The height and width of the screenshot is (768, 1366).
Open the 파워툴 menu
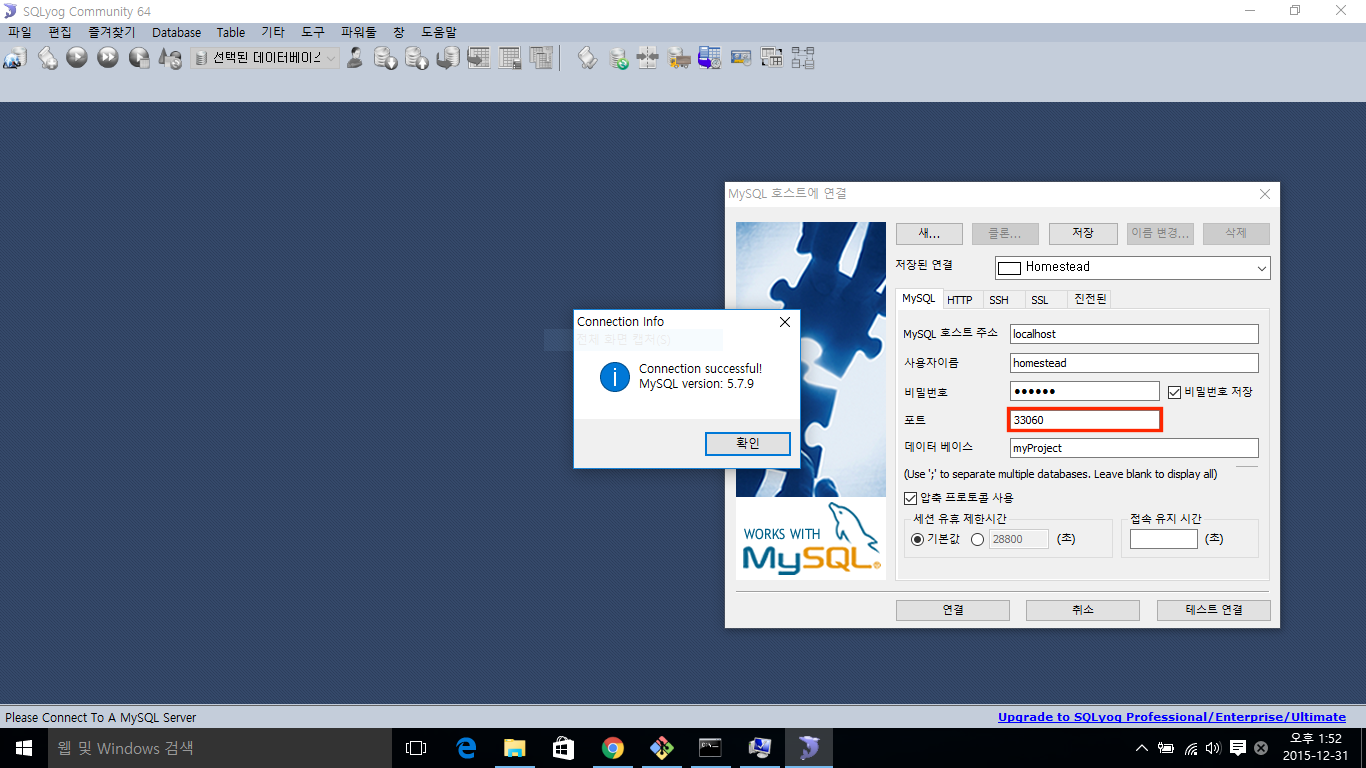click(x=358, y=33)
